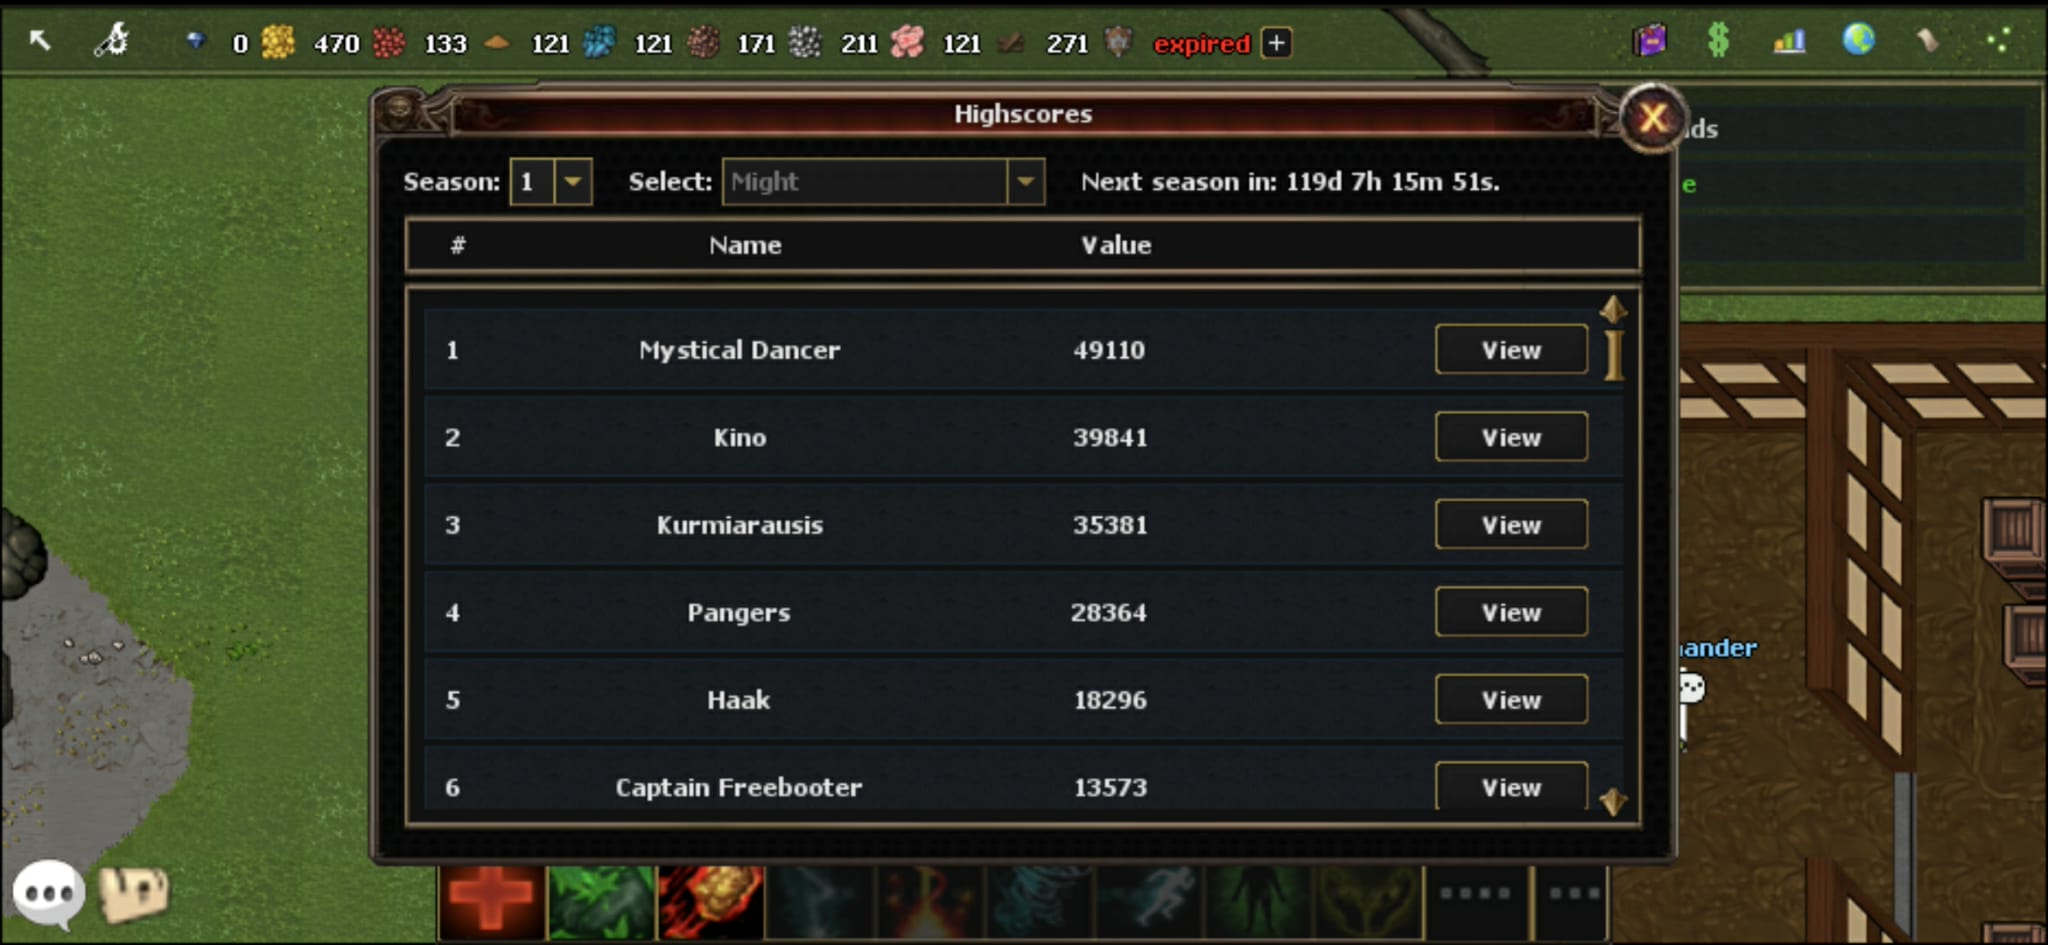Screen dimensions: 2048x945
Task: Use the green leaf skill in hotbar
Action: point(601,902)
